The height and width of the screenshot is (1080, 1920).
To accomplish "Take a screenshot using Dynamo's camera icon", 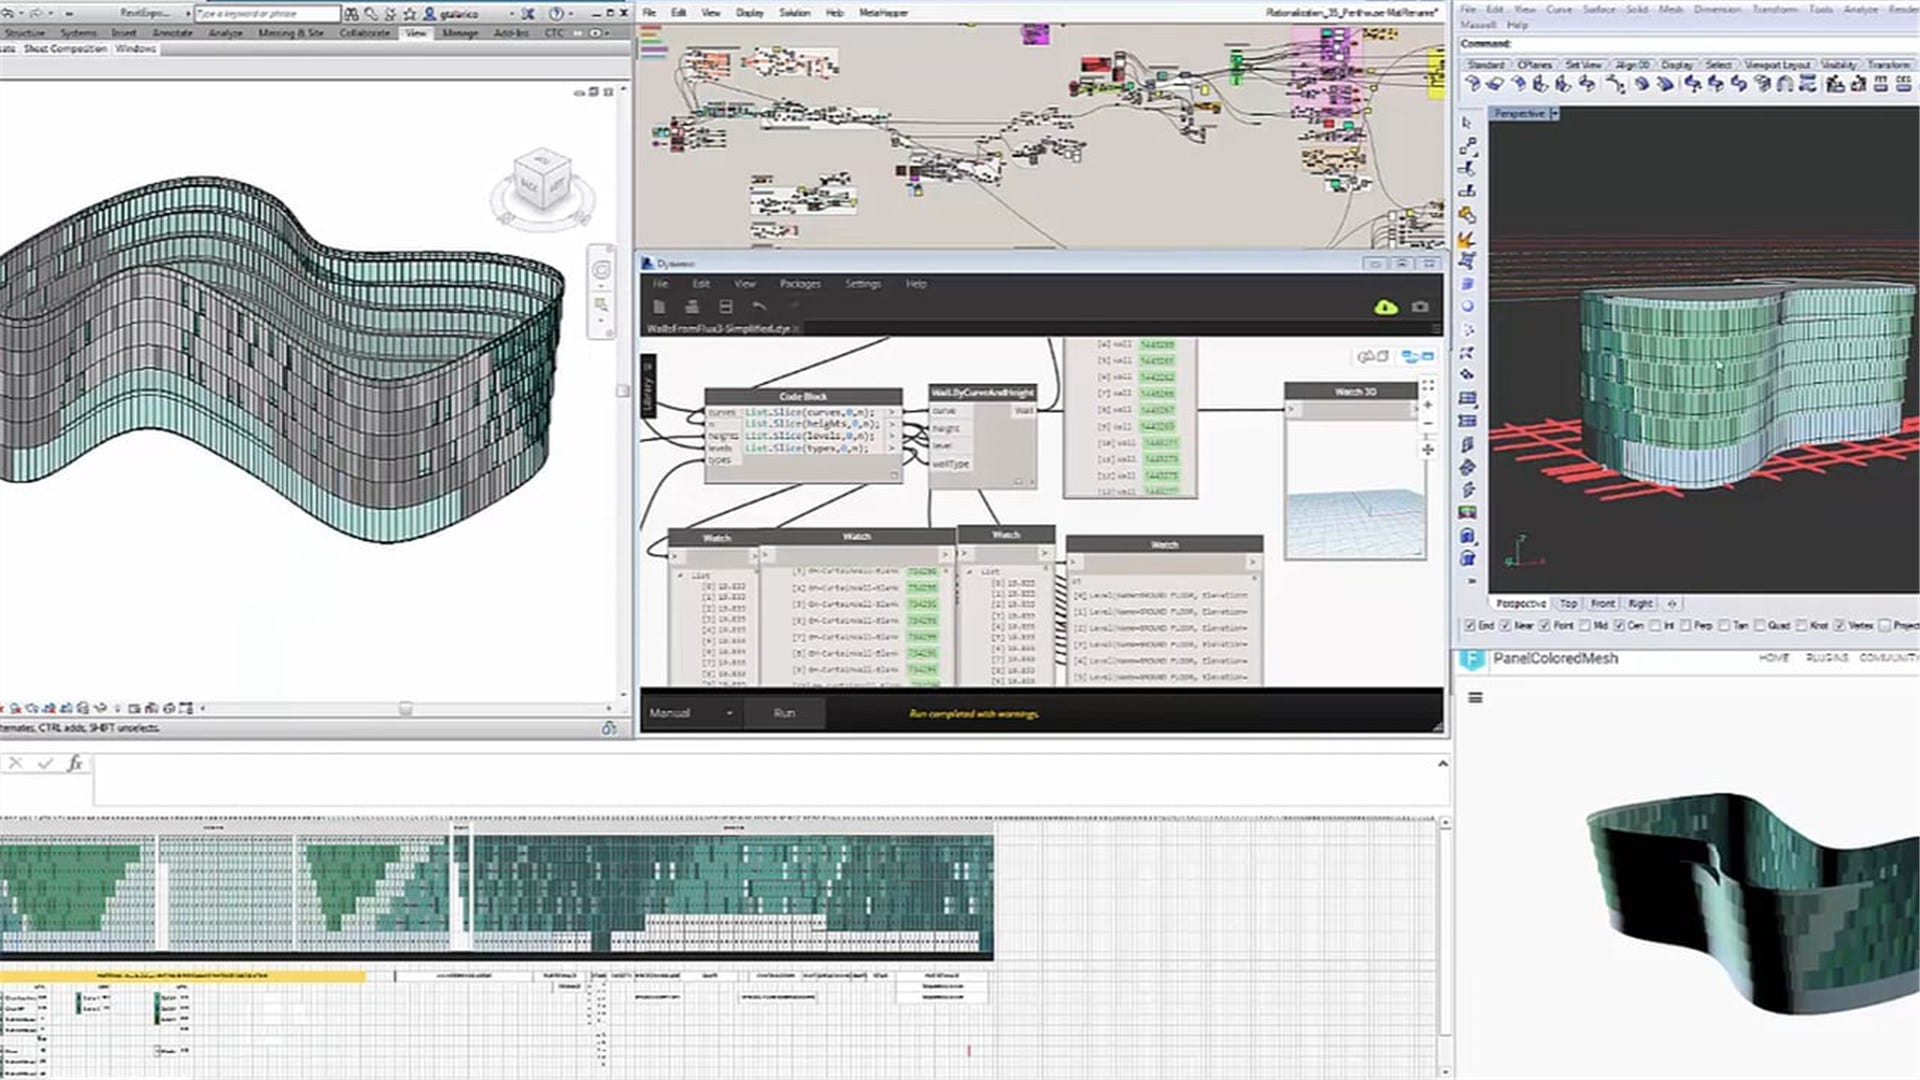I will click(x=1419, y=308).
